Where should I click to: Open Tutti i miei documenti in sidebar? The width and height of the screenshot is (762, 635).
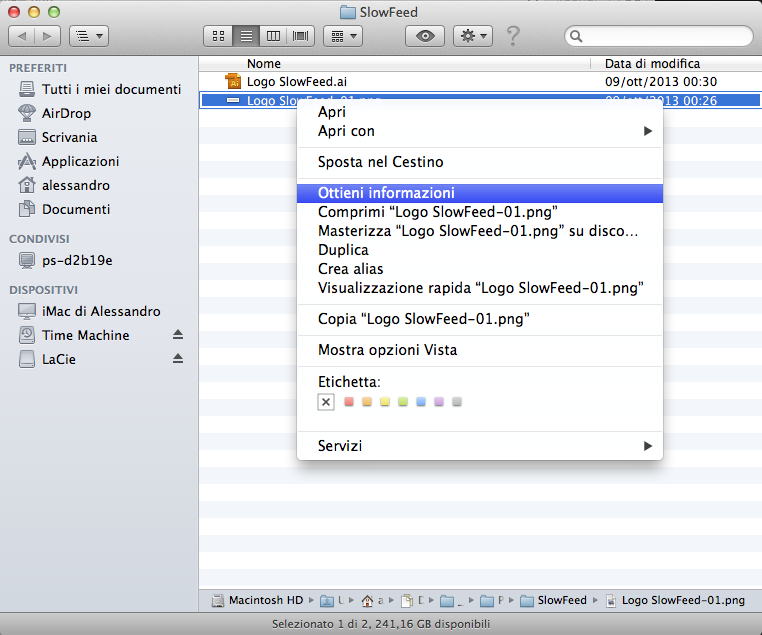[100, 89]
